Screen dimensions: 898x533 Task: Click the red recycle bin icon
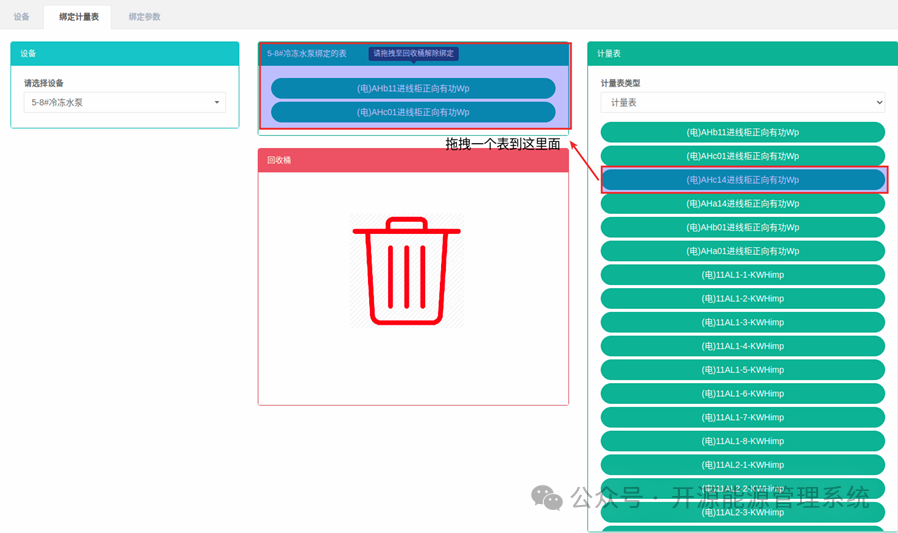click(407, 271)
